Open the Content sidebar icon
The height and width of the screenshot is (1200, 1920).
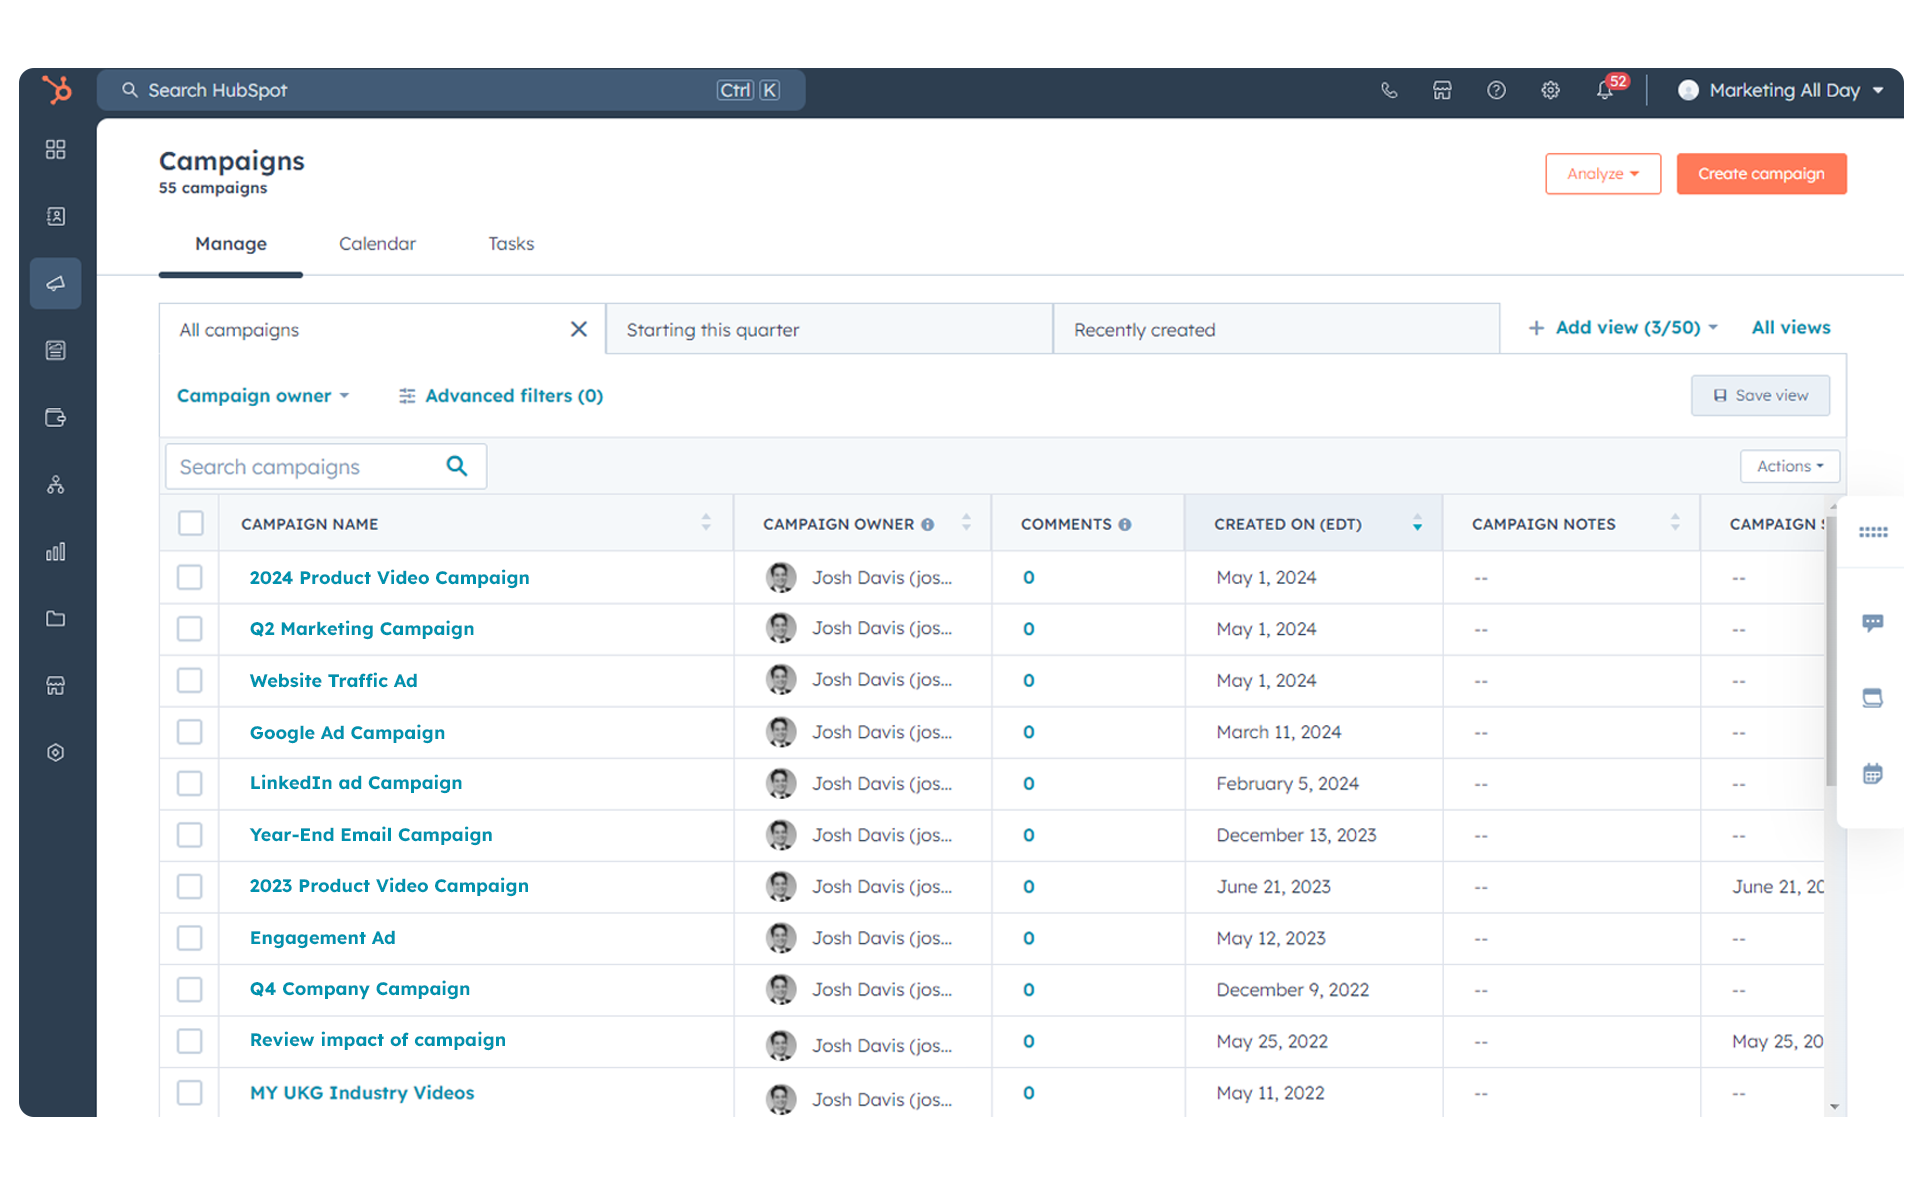pyautogui.click(x=56, y=350)
